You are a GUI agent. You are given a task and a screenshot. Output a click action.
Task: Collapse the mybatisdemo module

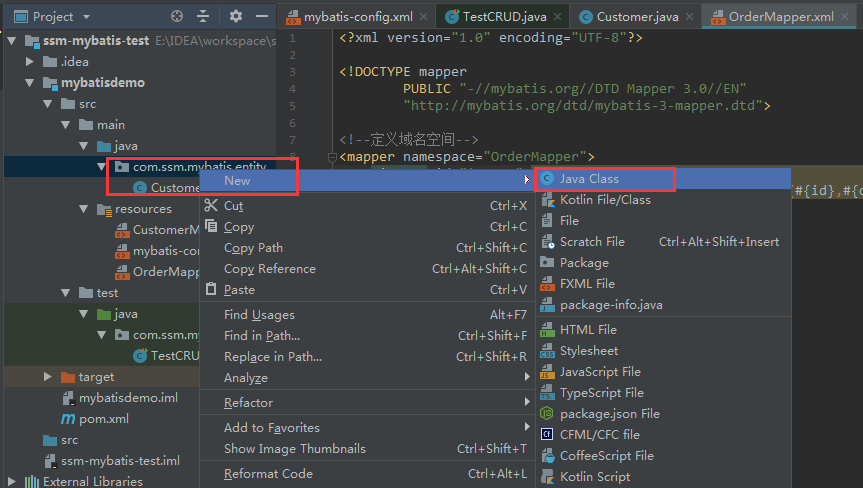[30, 83]
